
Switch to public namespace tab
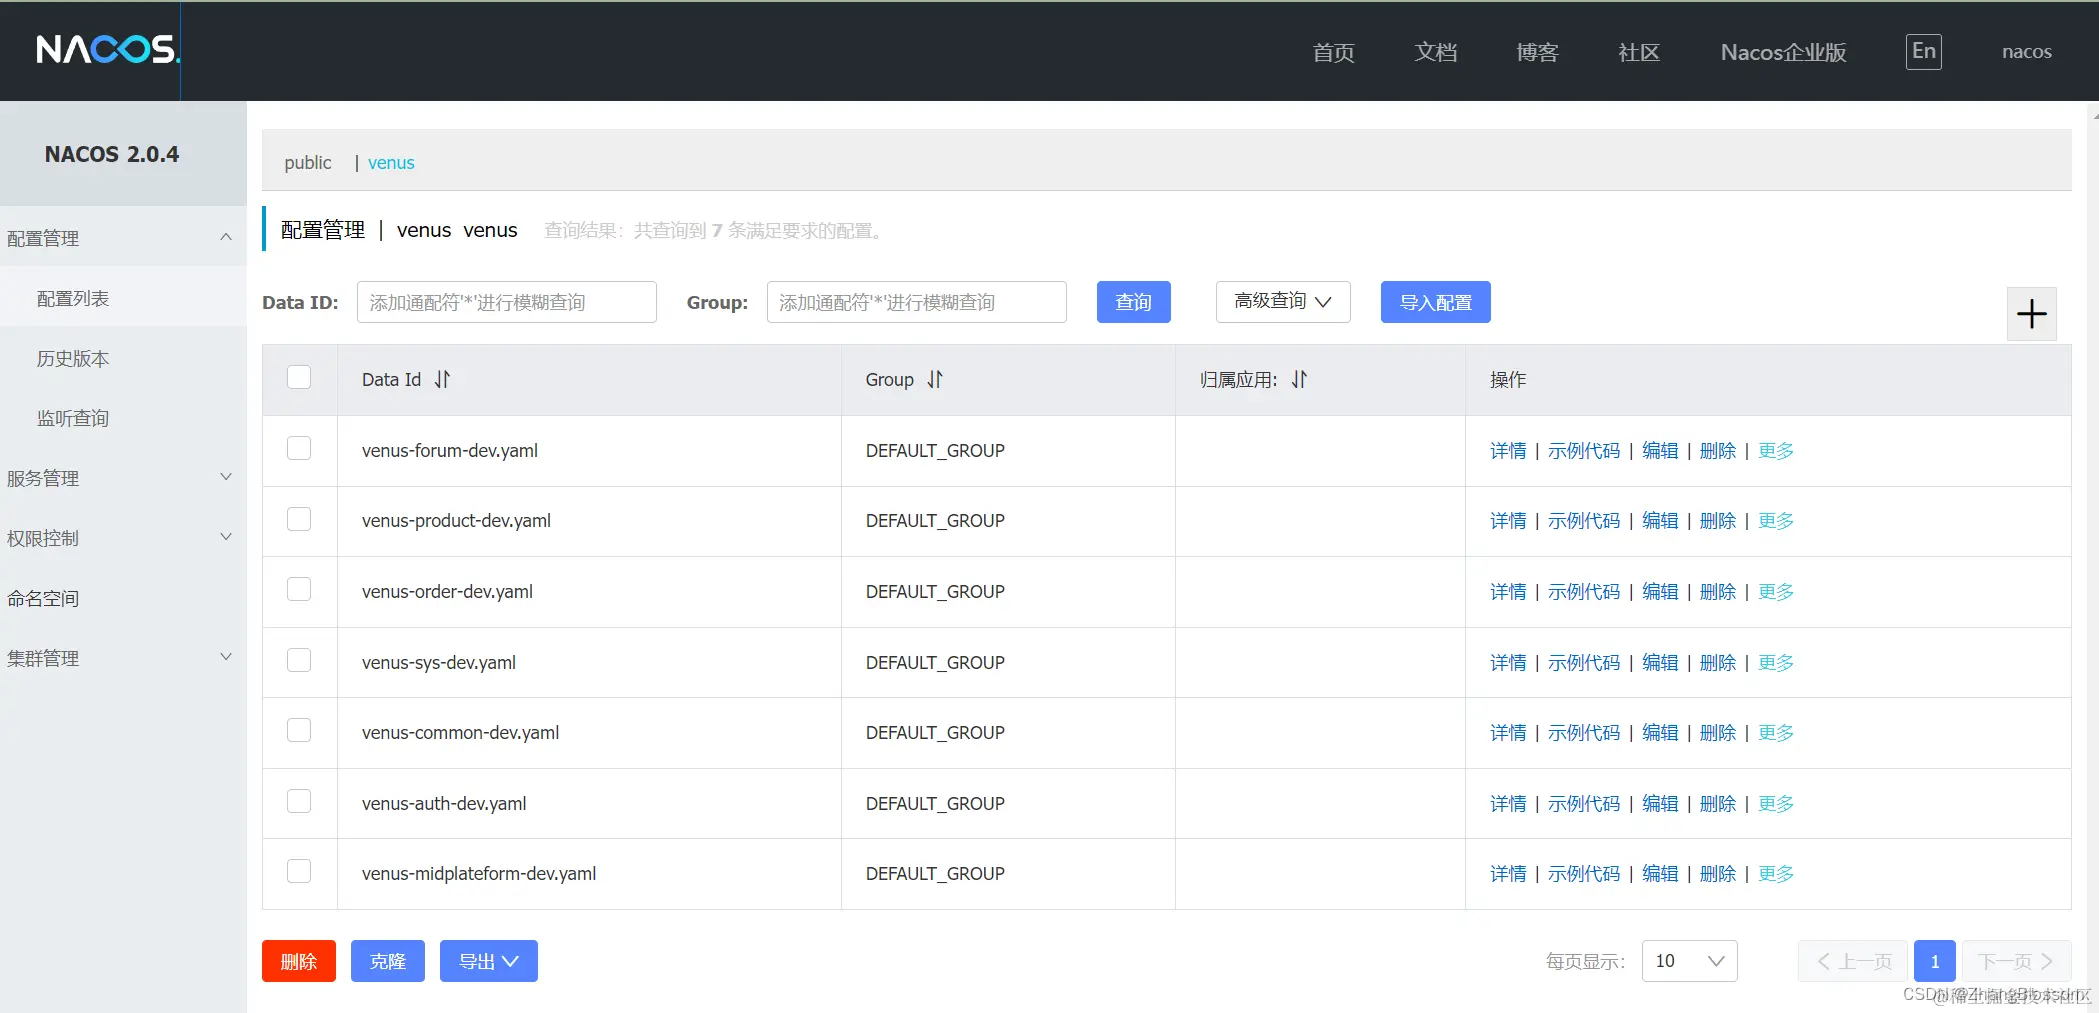click(307, 162)
